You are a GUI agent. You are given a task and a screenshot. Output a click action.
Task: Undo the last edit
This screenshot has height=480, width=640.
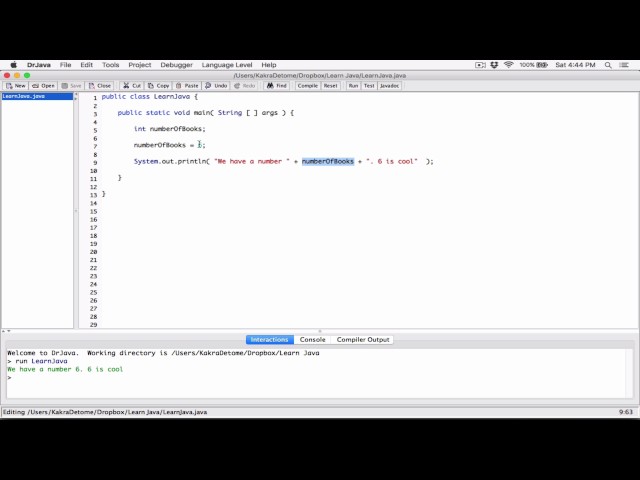[x=216, y=86]
